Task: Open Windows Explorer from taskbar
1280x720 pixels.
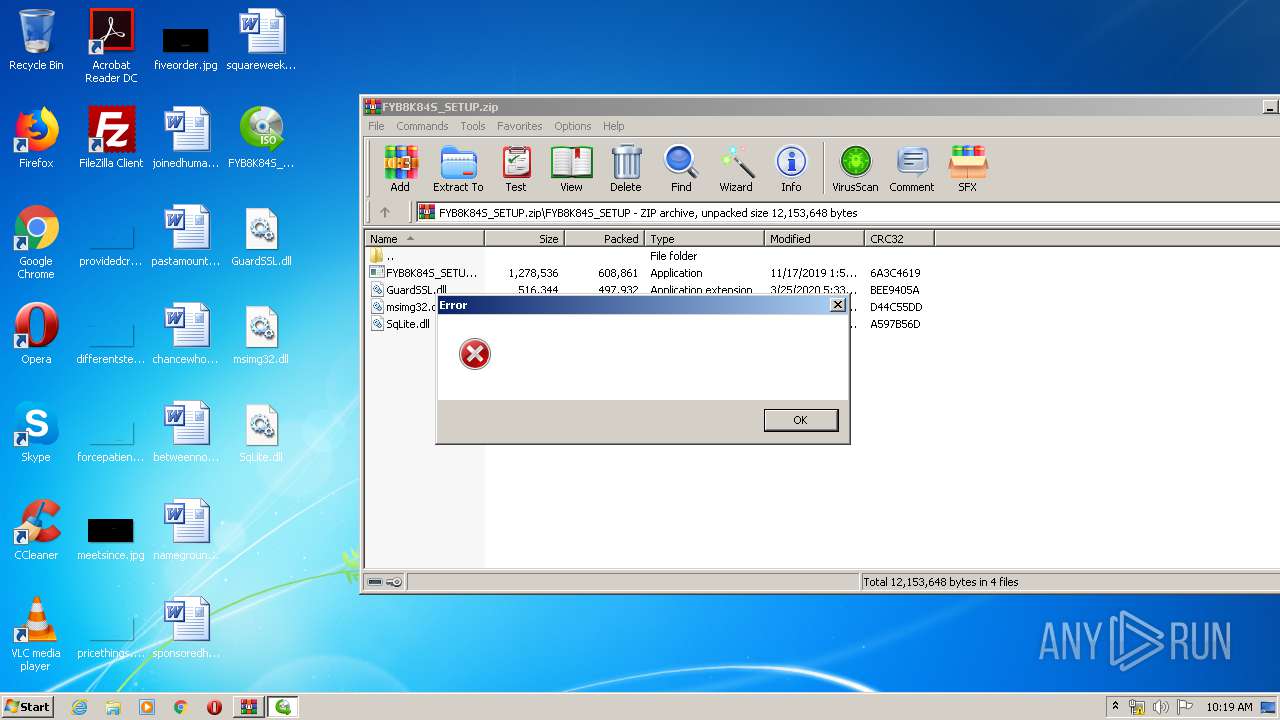Action: 113,707
